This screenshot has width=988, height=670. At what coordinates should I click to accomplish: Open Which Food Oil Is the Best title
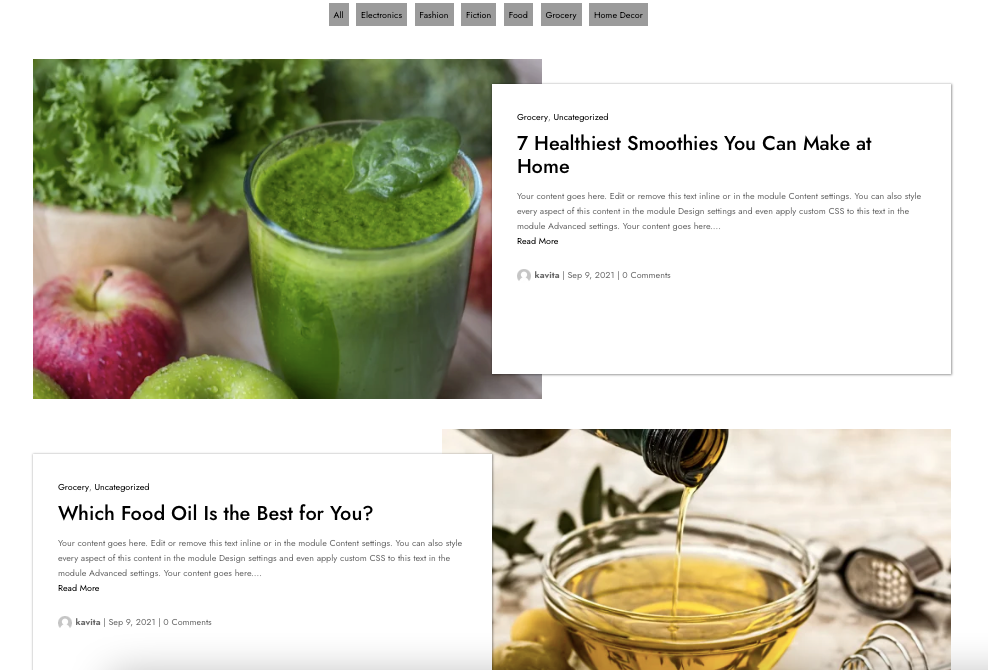[215, 514]
